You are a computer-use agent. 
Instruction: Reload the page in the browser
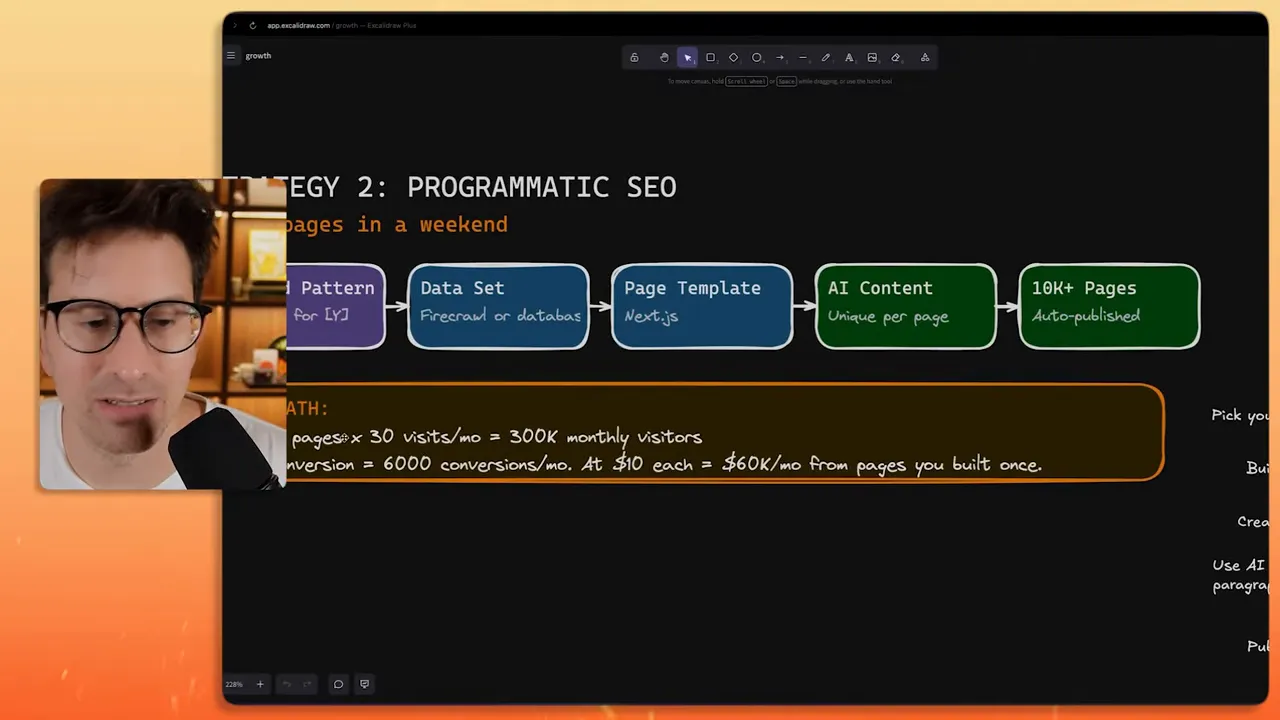click(252, 25)
